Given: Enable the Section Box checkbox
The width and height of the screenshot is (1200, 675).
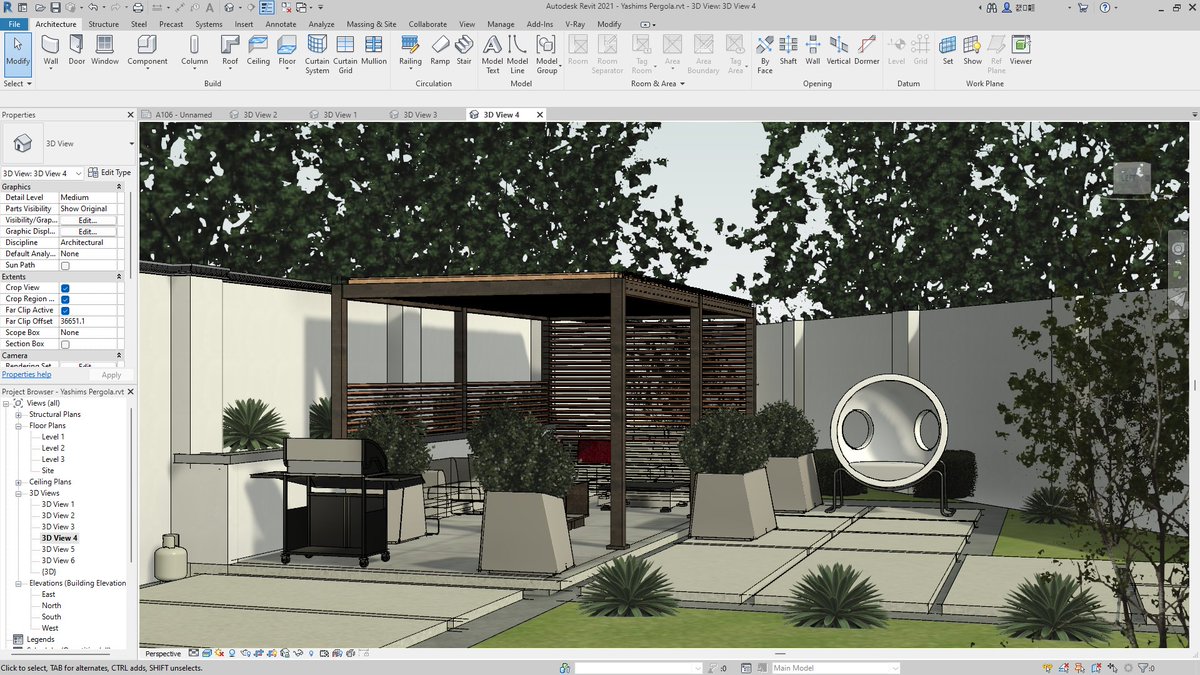Looking at the screenshot, I should pyautogui.click(x=65, y=343).
